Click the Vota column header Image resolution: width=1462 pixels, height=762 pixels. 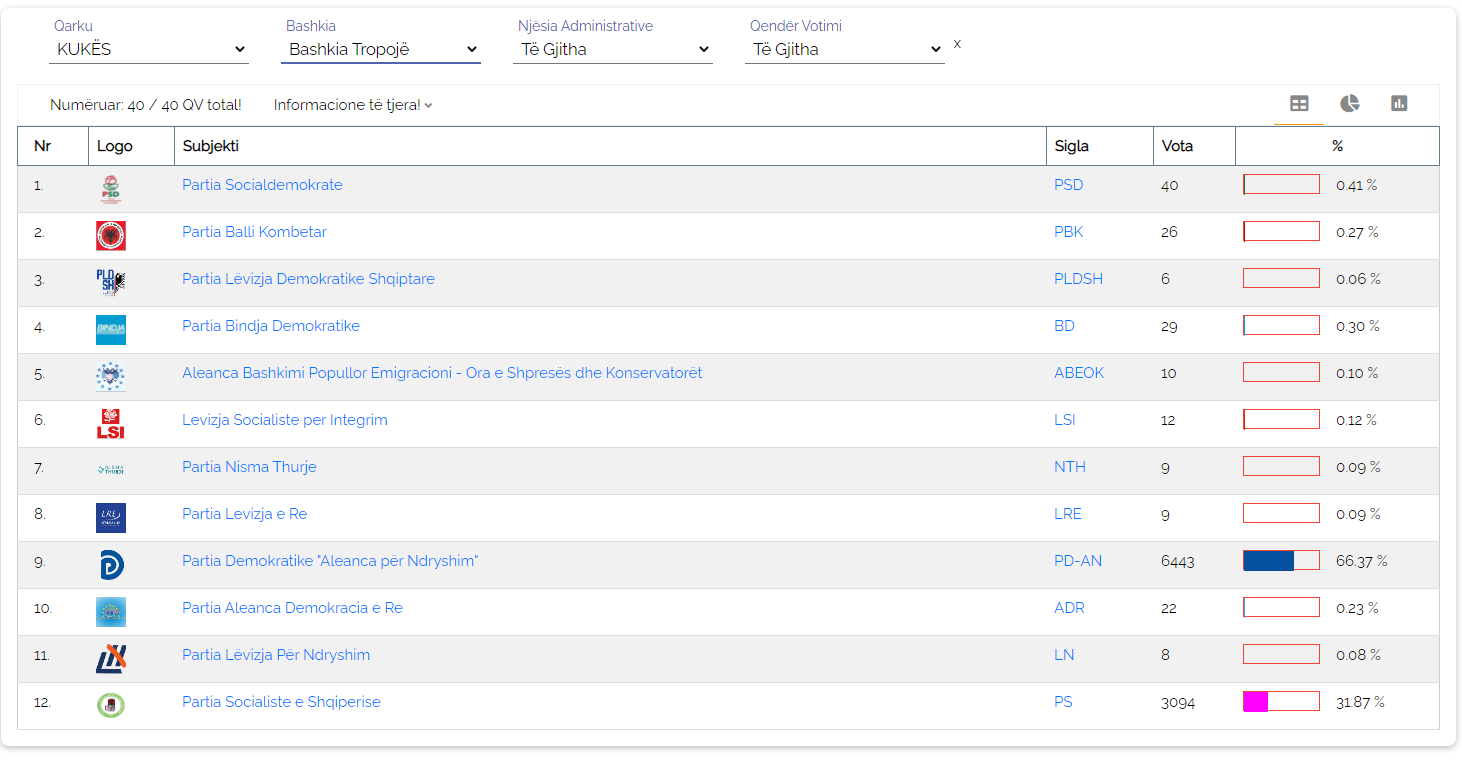tap(1177, 146)
